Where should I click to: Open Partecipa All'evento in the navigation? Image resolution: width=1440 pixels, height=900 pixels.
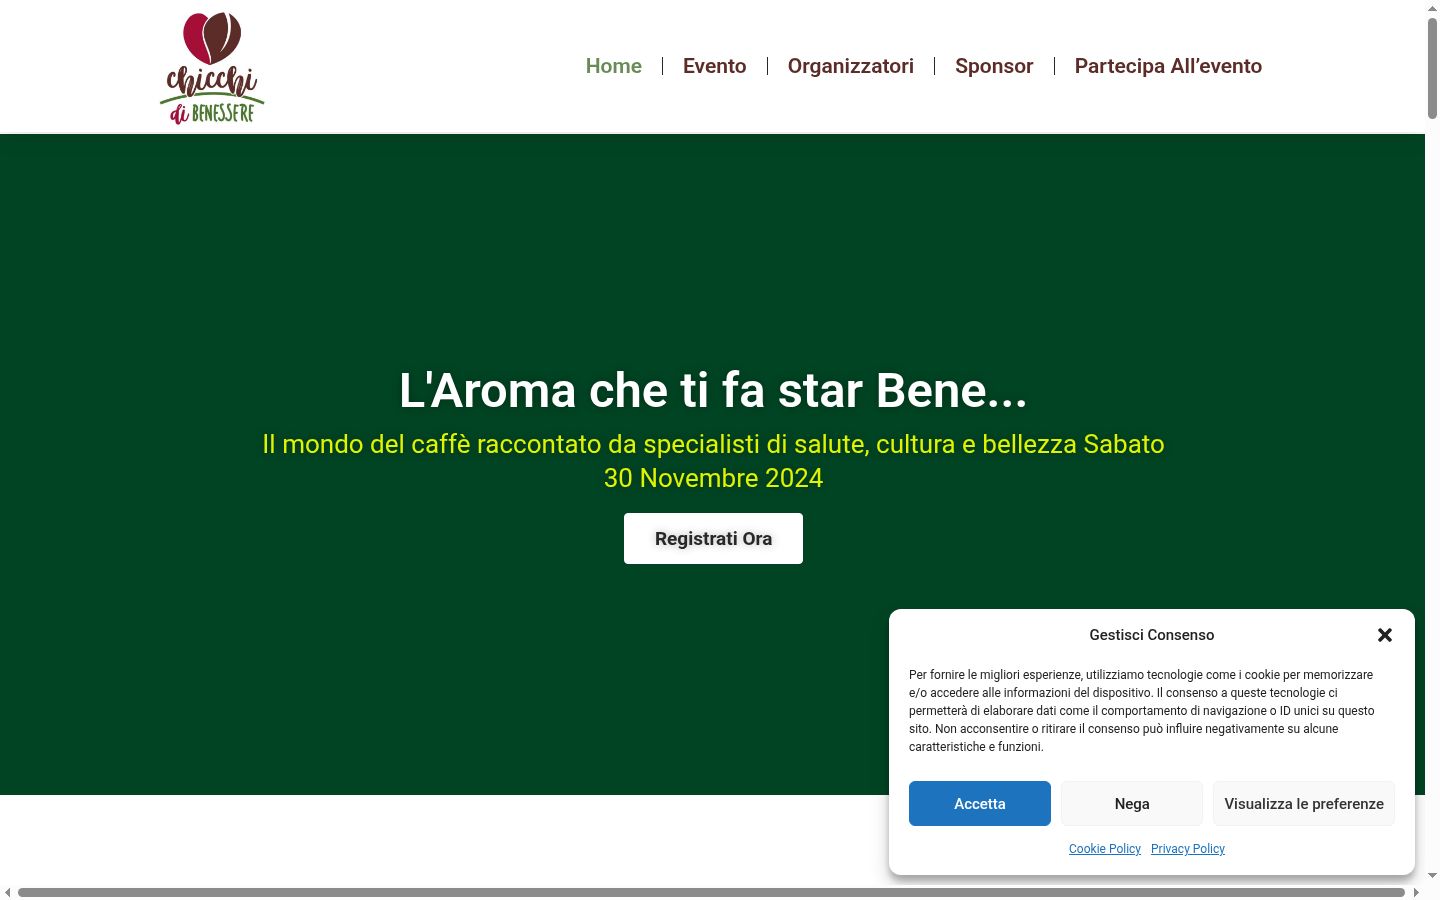(x=1168, y=66)
